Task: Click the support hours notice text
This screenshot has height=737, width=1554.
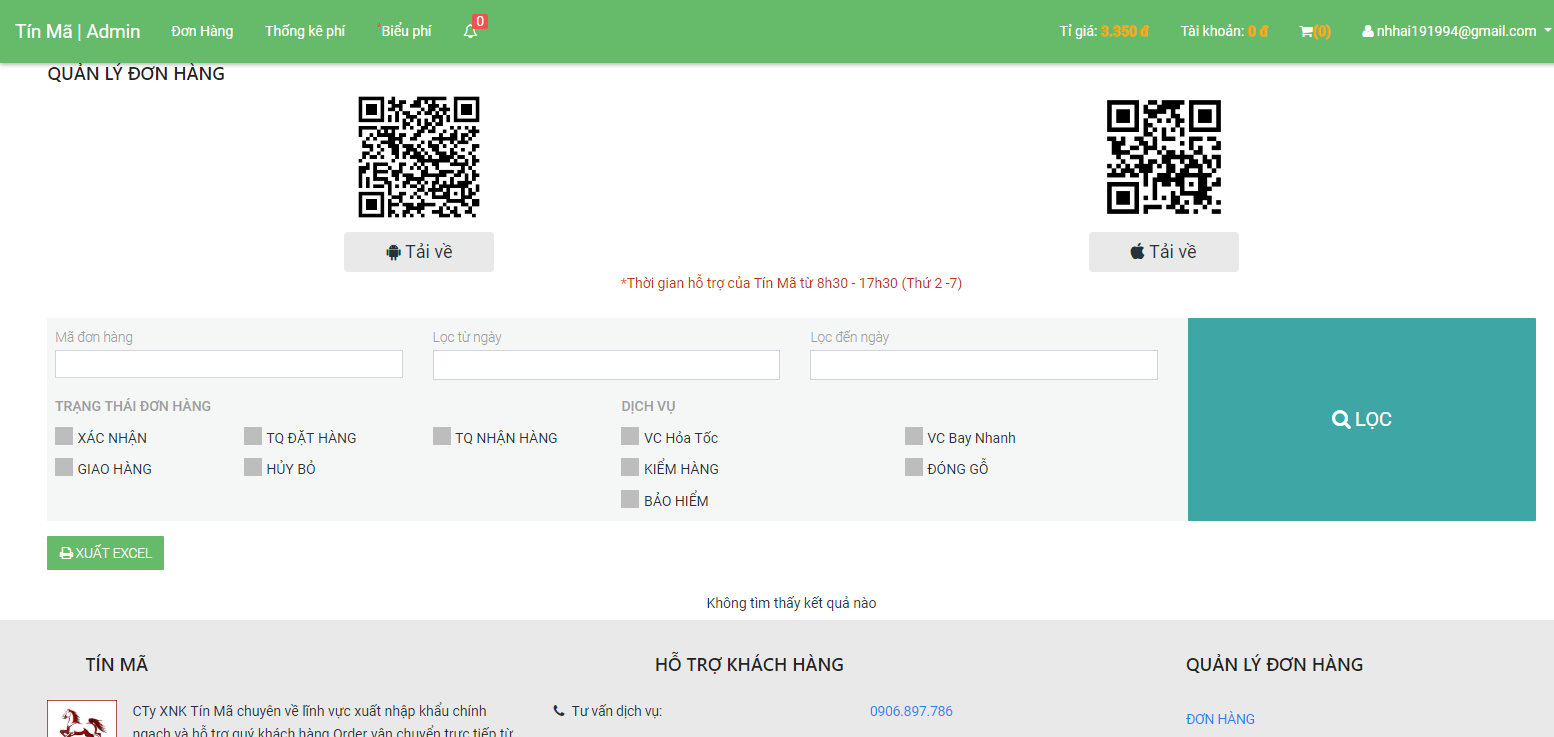Action: pyautogui.click(x=791, y=283)
